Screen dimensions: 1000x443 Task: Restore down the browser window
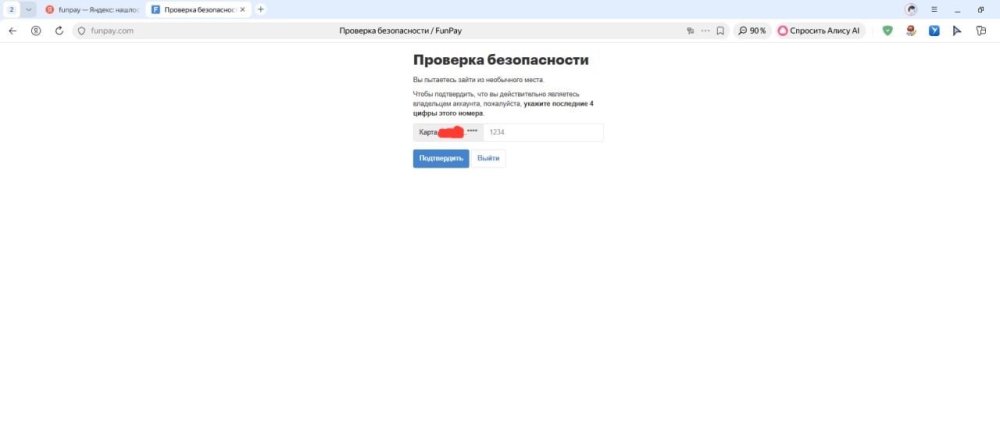click(x=981, y=10)
